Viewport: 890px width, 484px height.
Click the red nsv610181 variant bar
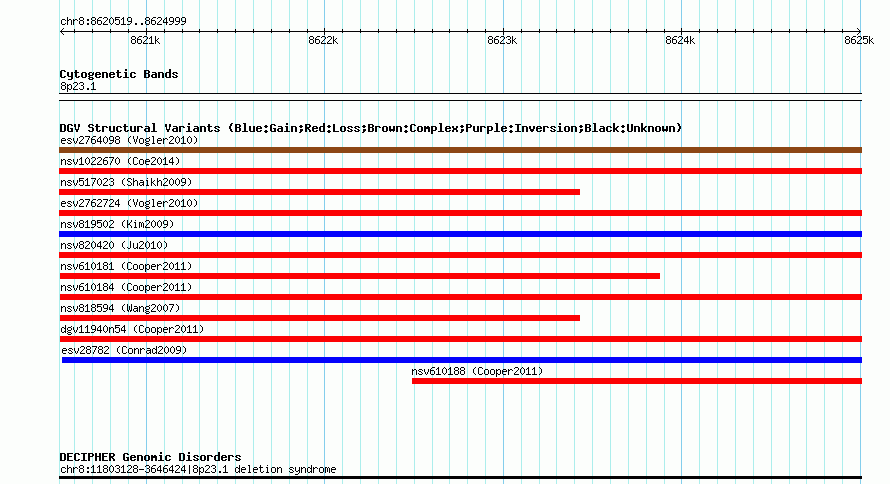point(359,276)
